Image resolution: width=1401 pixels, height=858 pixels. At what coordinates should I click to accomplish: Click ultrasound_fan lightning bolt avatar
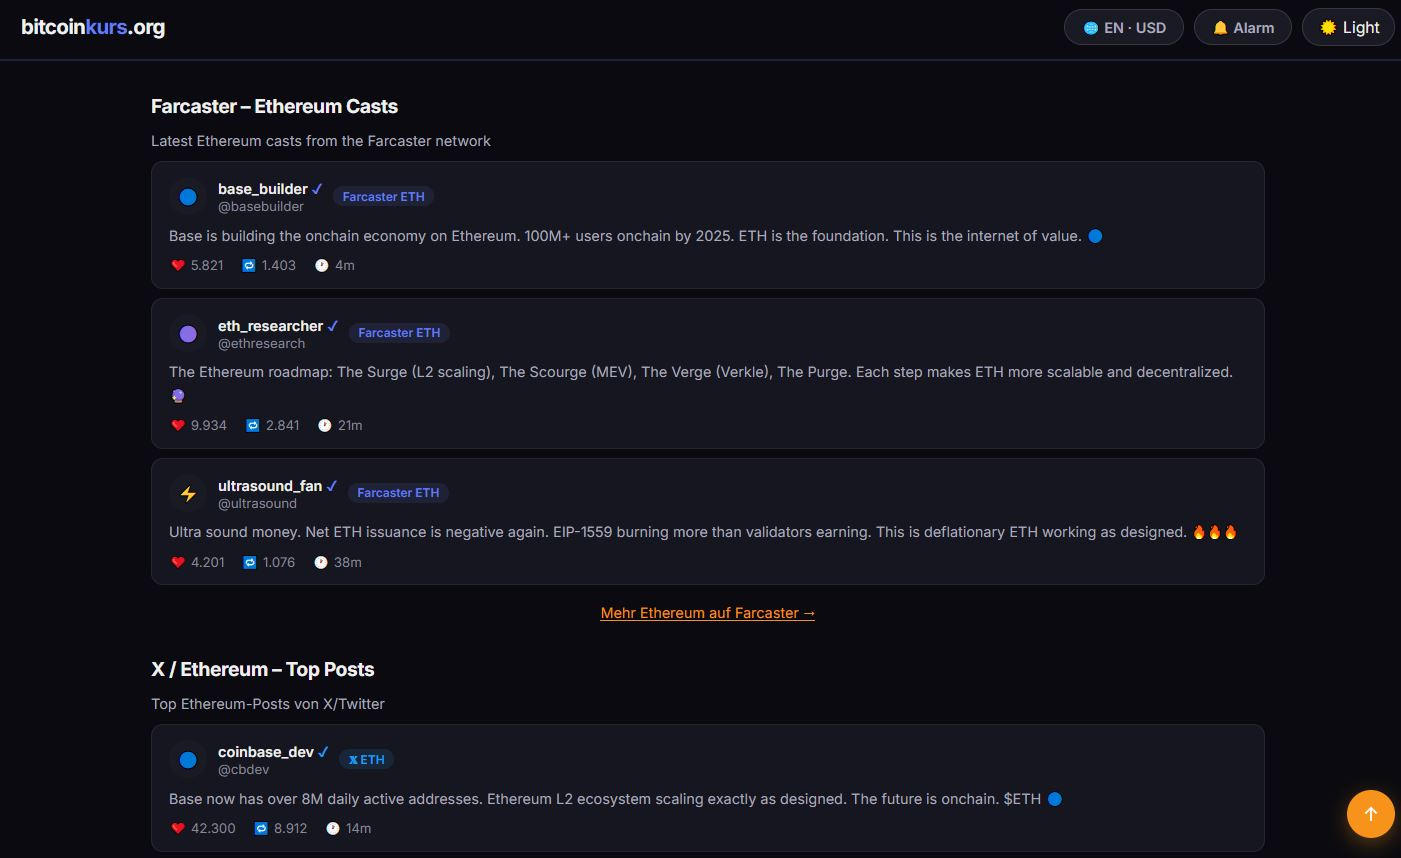(x=188, y=494)
